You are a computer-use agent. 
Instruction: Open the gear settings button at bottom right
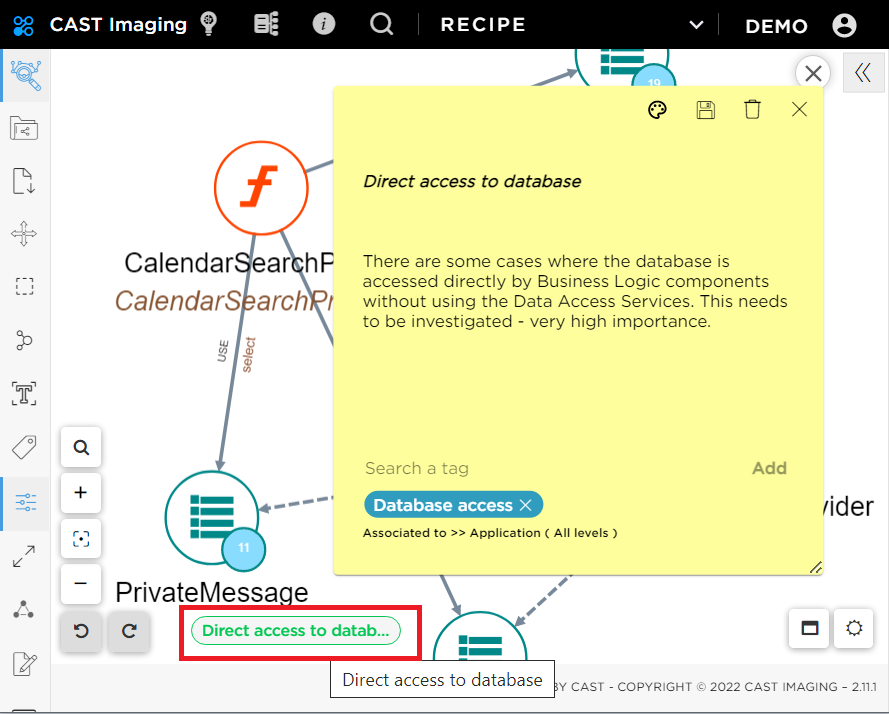(x=854, y=628)
